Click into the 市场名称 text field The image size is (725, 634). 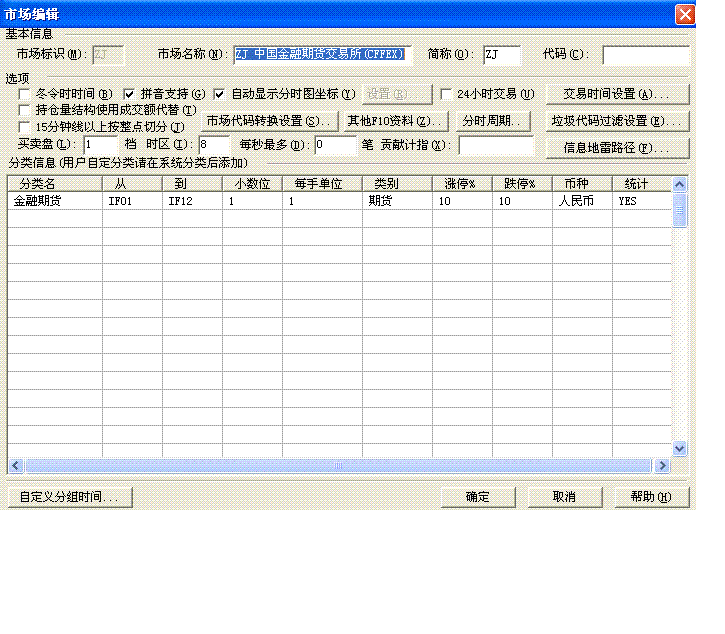pyautogui.click(x=322, y=55)
